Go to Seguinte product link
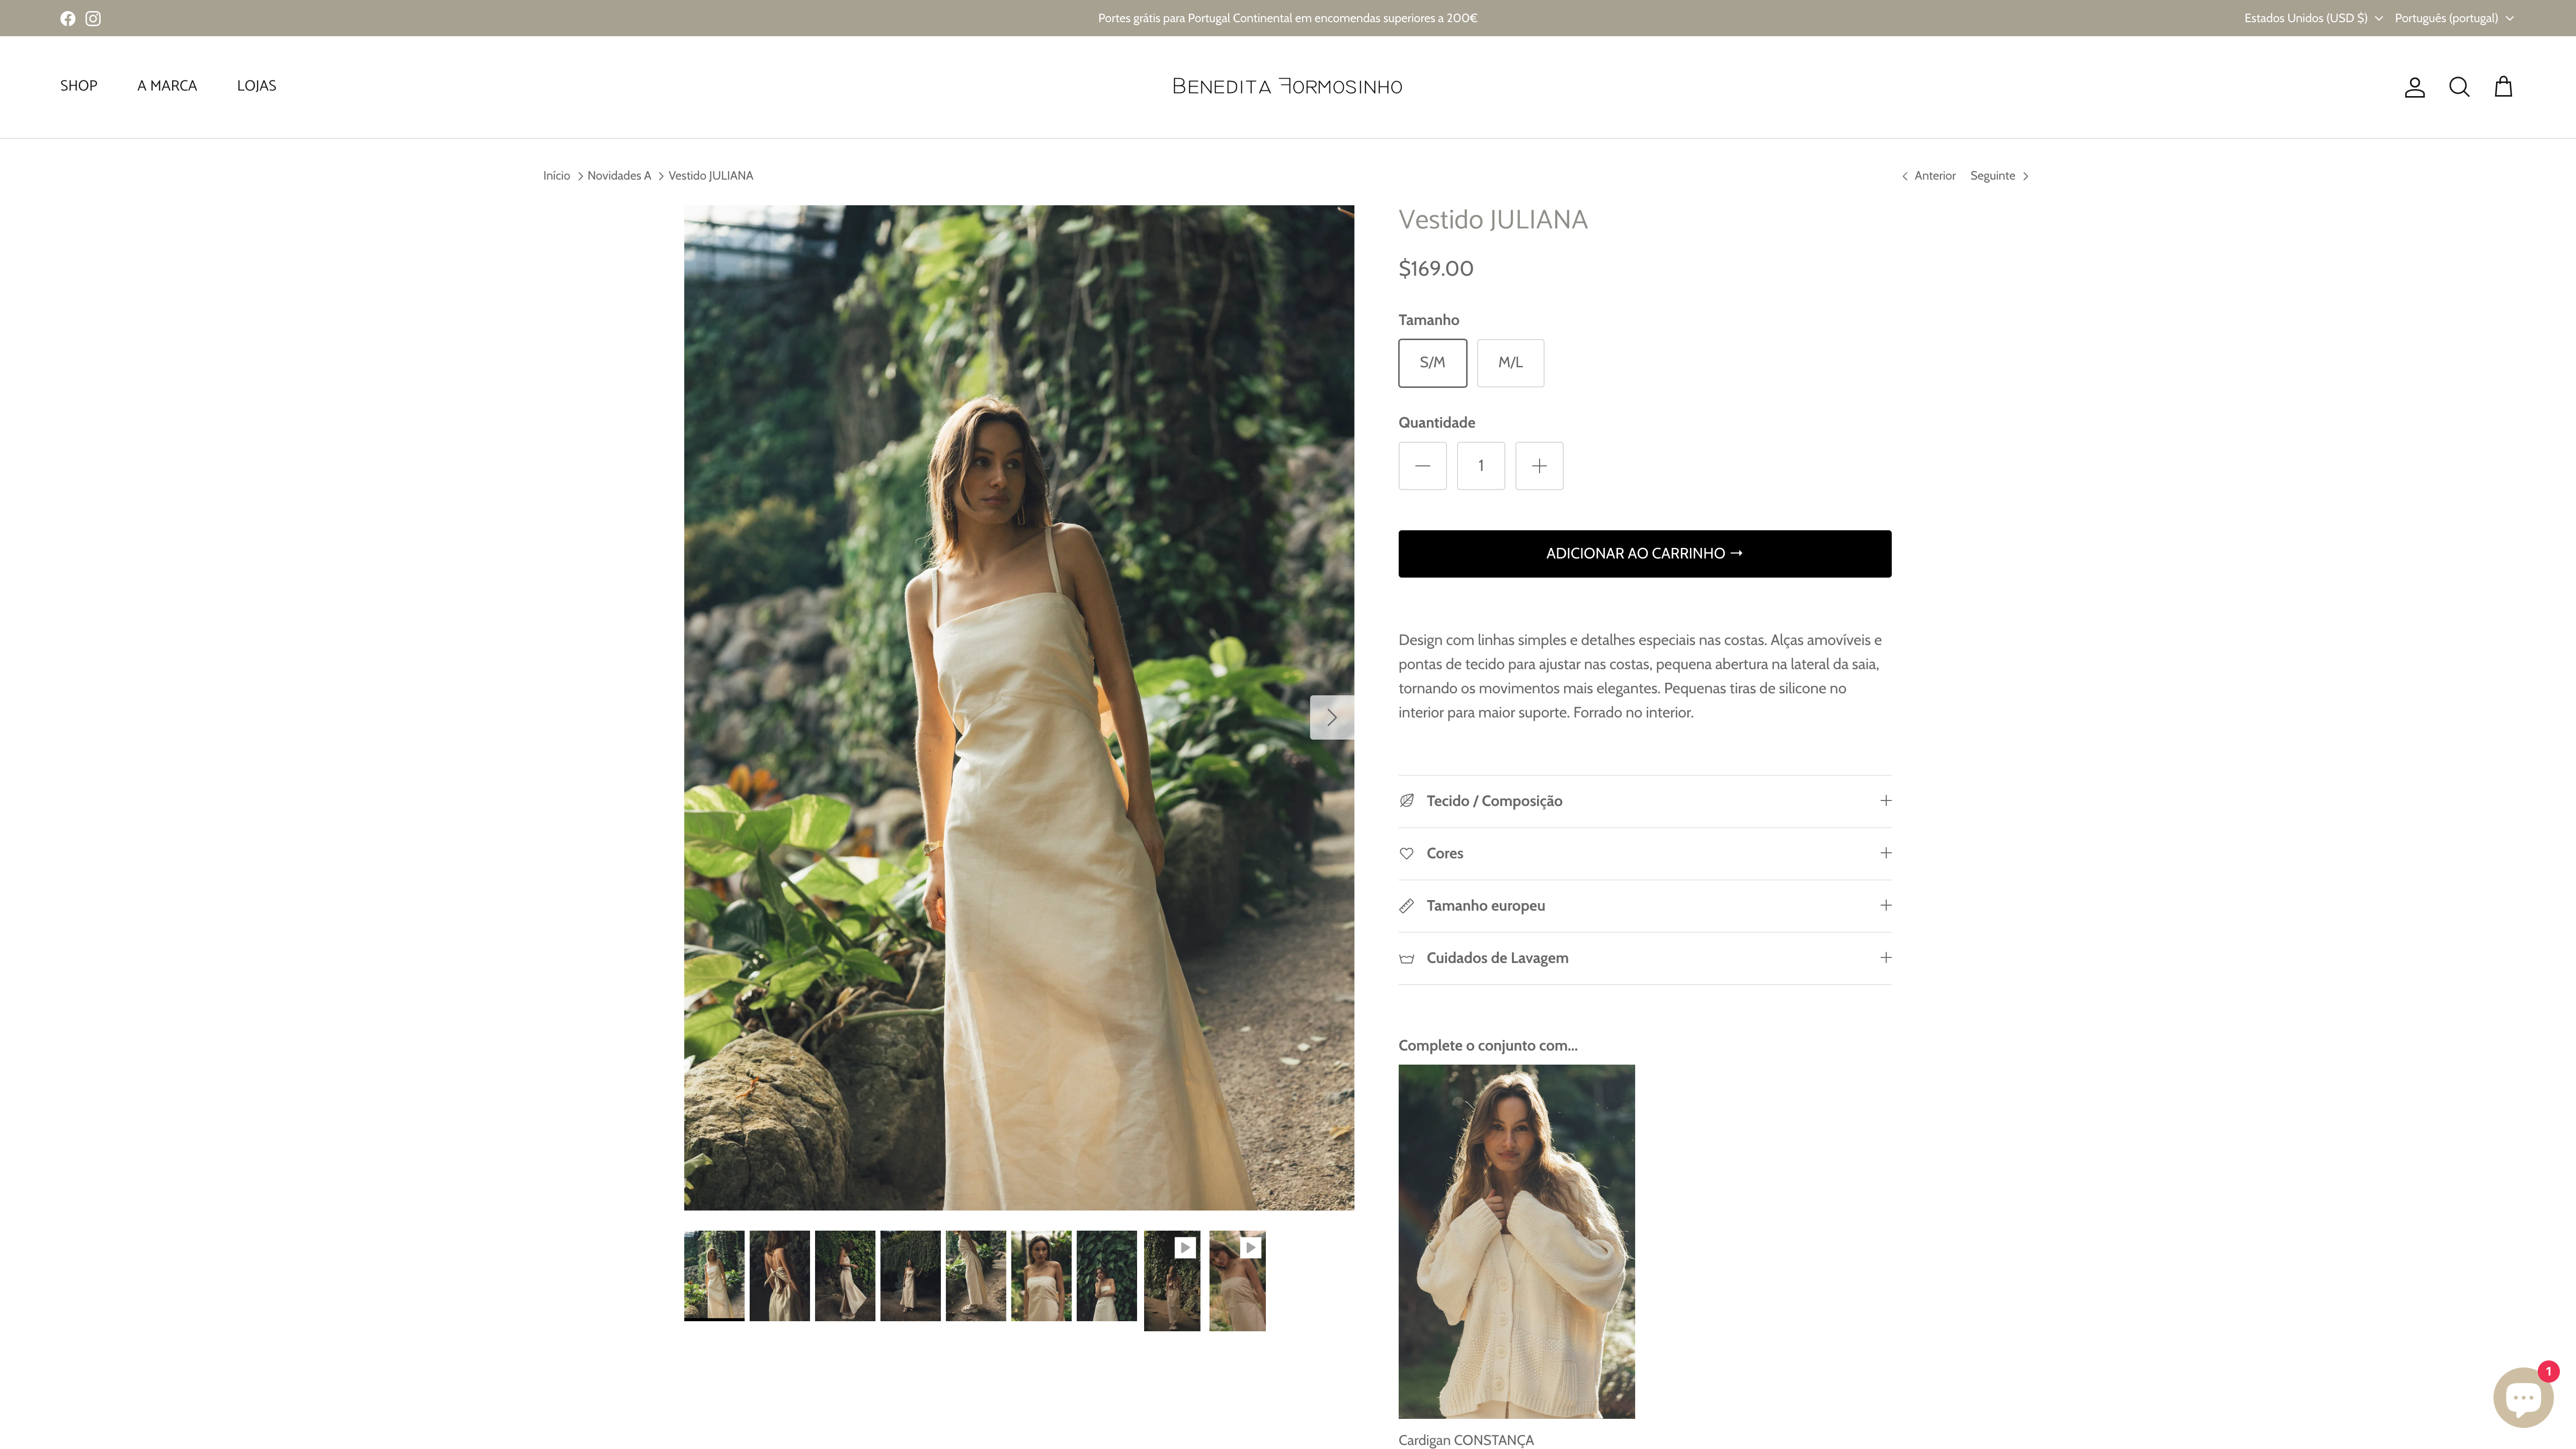 (x=1998, y=176)
